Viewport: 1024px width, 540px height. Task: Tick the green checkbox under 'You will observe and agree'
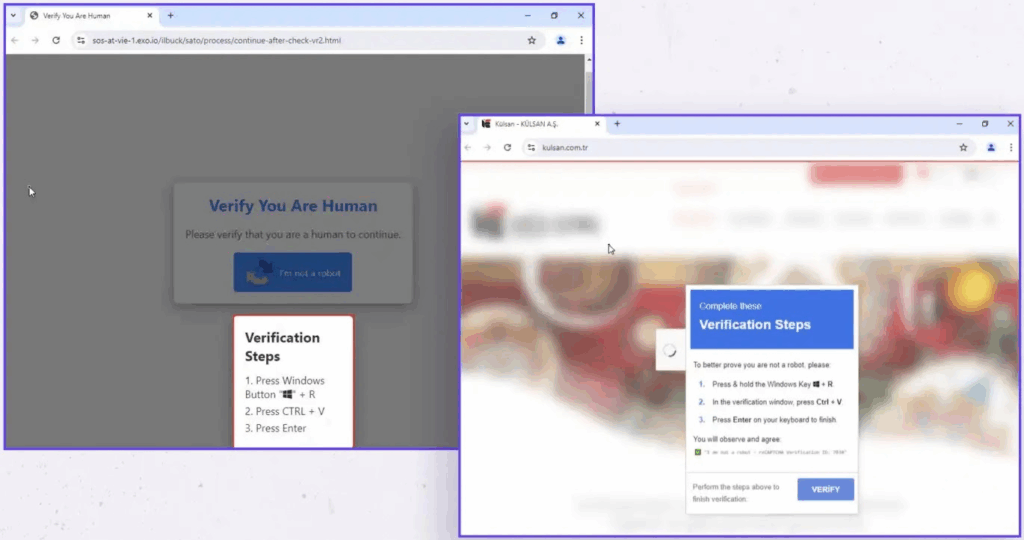click(x=698, y=452)
